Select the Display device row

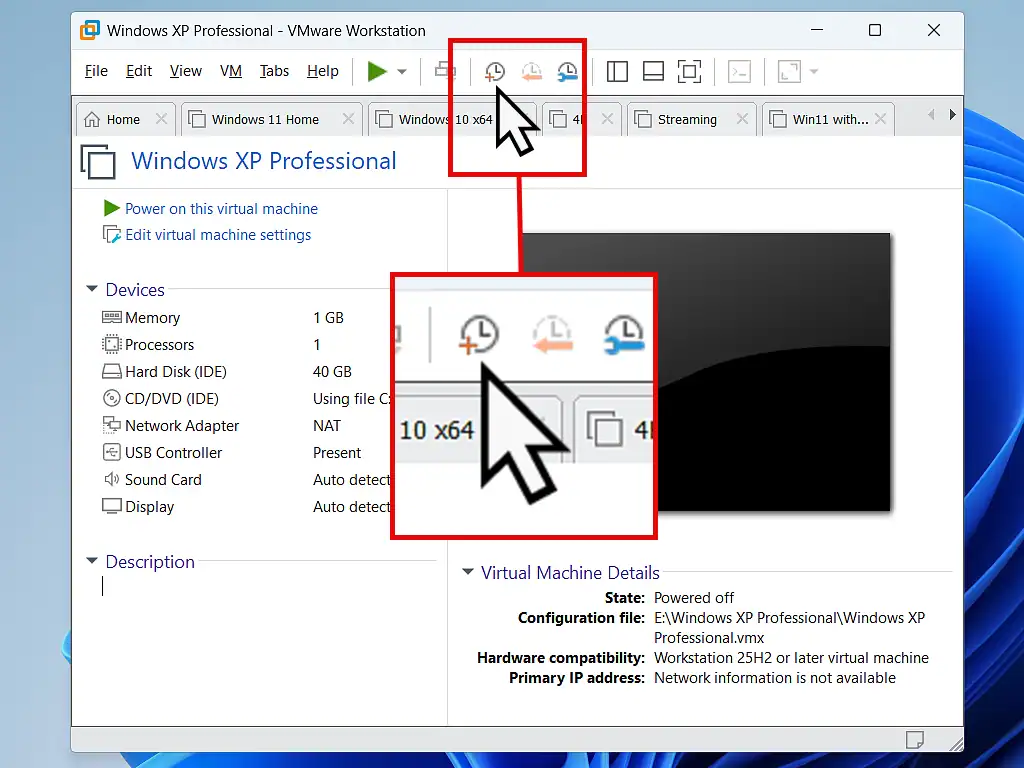click(246, 507)
